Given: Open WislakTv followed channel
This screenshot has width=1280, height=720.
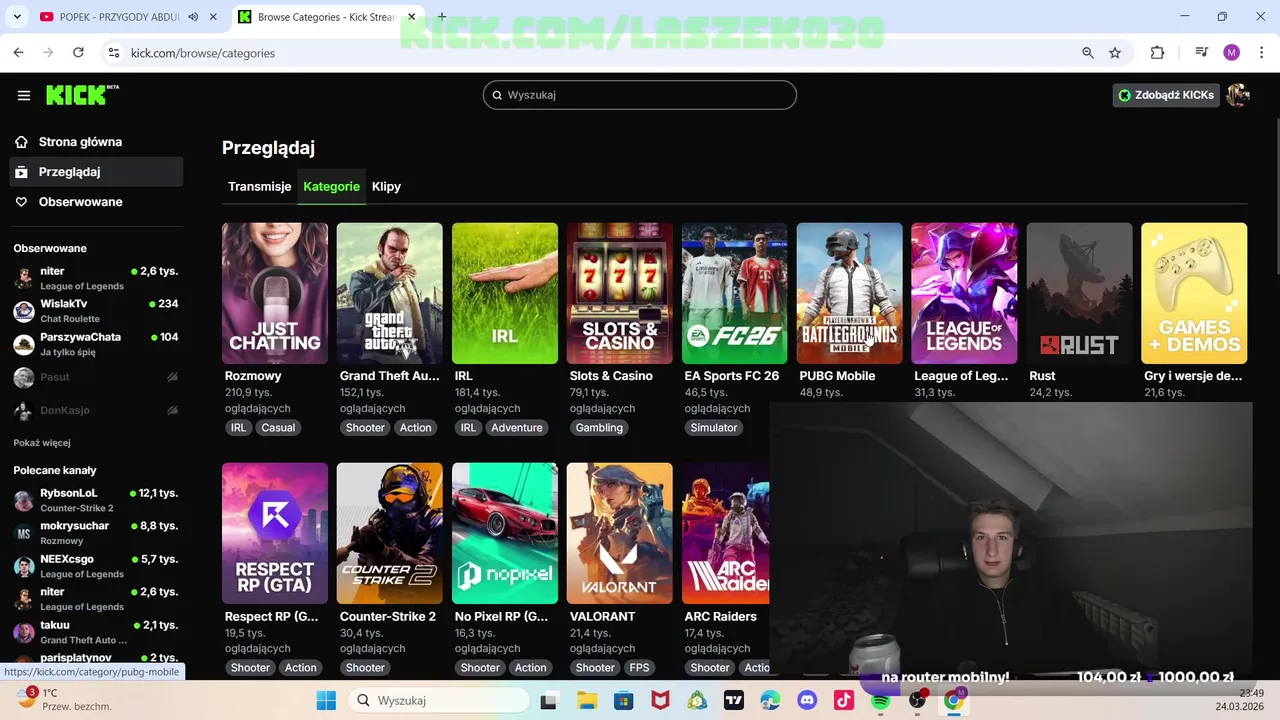Looking at the screenshot, I should pyautogui.click(x=96, y=311).
